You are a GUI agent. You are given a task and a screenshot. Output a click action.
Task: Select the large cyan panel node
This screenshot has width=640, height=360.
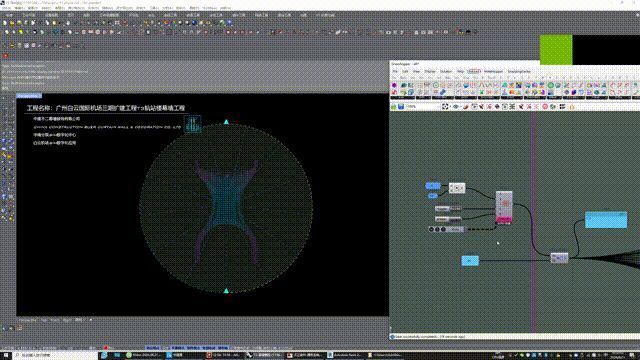(606, 220)
